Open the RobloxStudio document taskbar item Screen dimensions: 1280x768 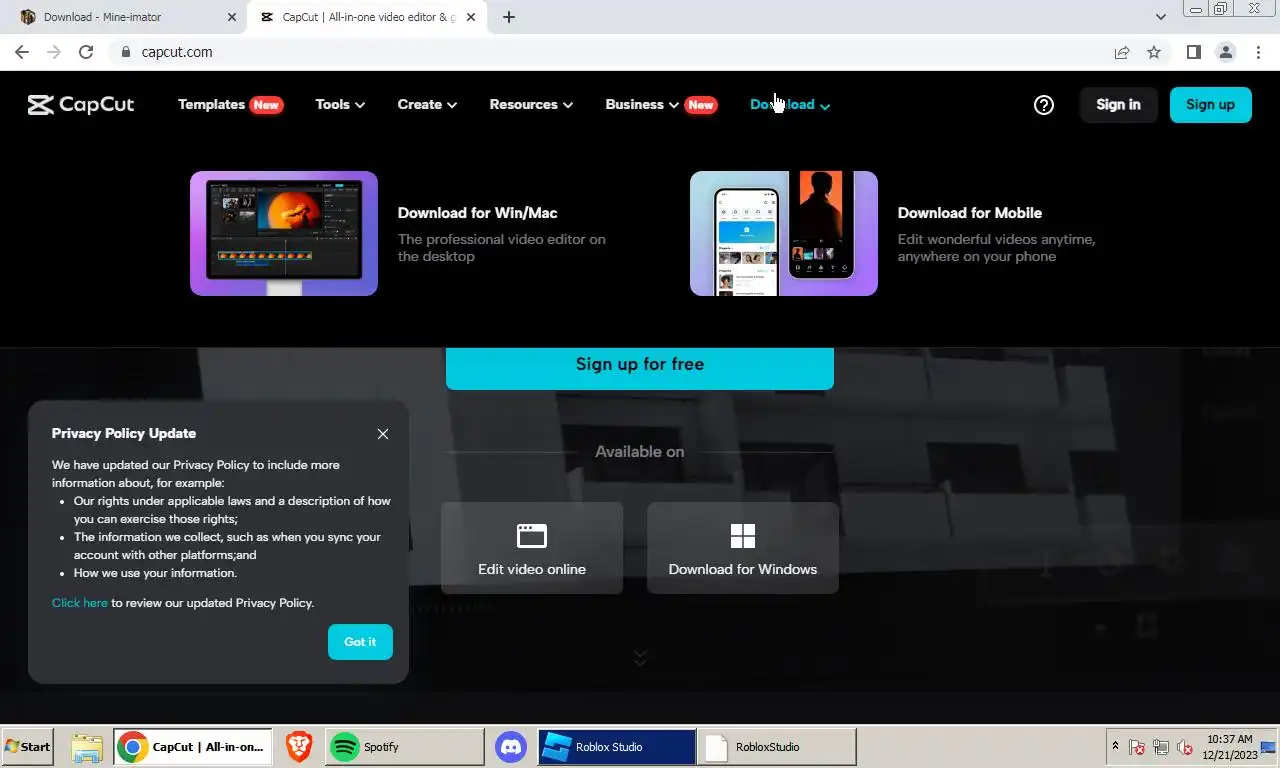coord(776,746)
